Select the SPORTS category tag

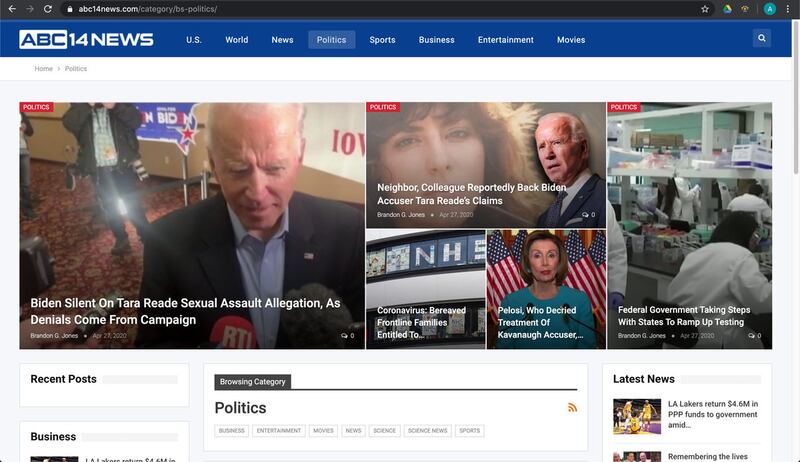tap(469, 431)
